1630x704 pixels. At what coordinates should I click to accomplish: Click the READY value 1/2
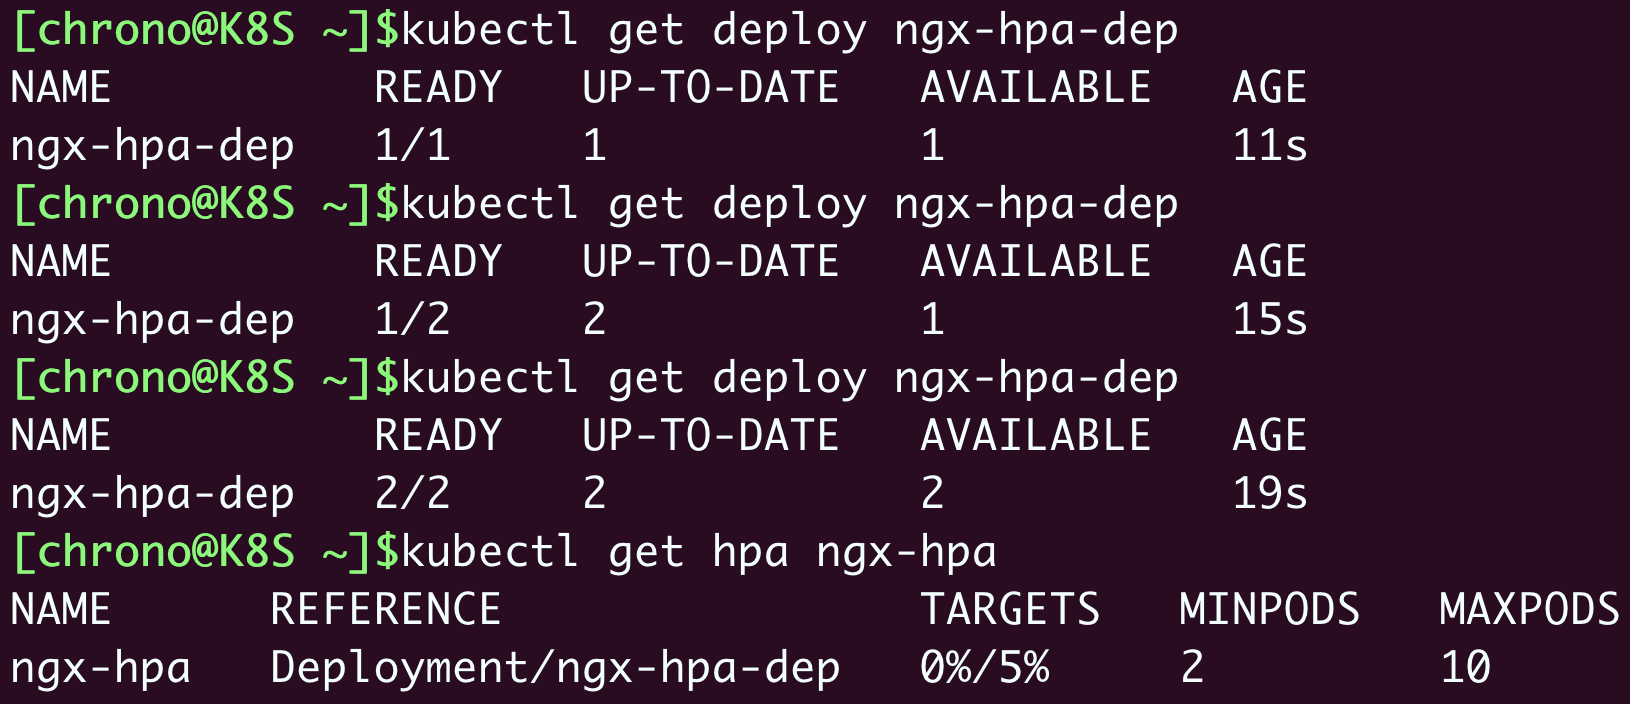412,320
